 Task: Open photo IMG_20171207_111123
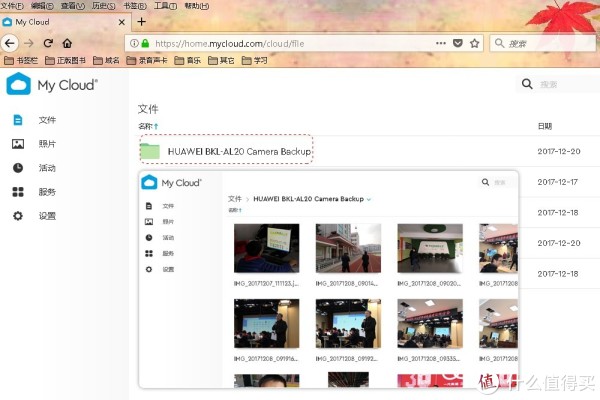[266, 248]
